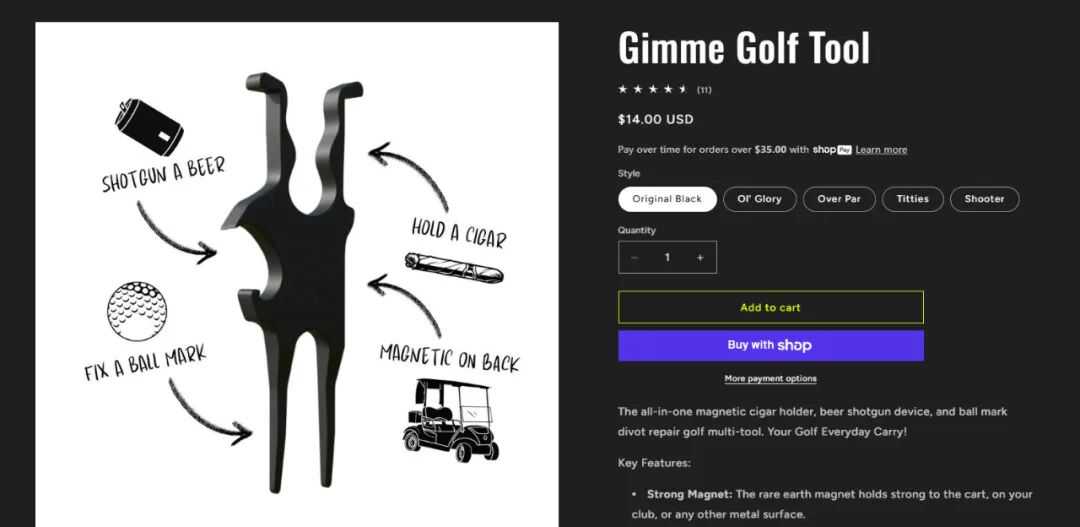1080x527 pixels.
Task: Pick the Titties style option
Action: click(x=913, y=199)
